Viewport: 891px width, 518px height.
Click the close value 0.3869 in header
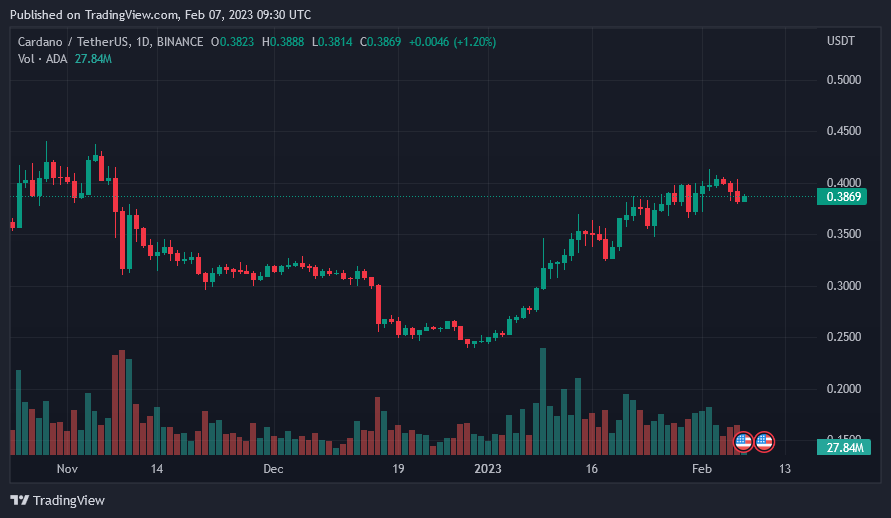pyautogui.click(x=384, y=42)
